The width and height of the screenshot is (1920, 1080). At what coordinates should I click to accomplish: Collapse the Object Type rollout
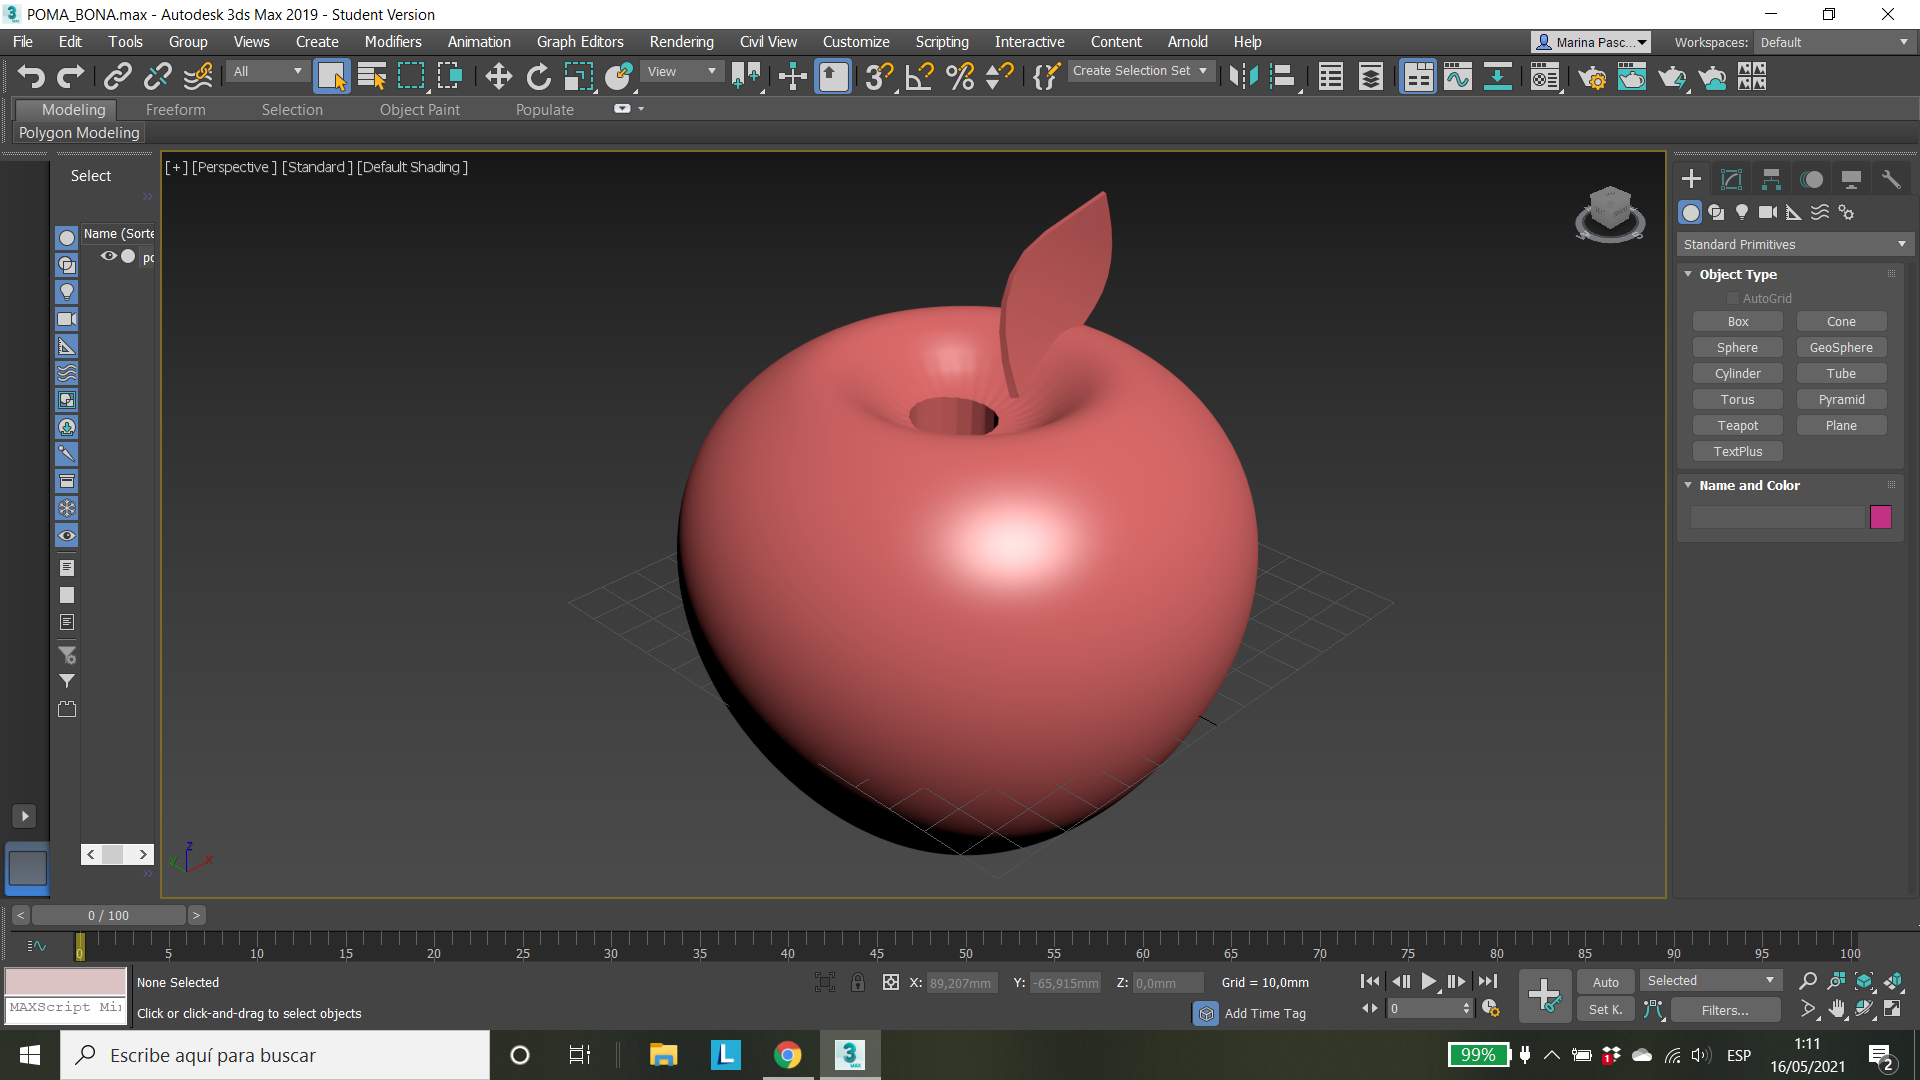[1688, 274]
